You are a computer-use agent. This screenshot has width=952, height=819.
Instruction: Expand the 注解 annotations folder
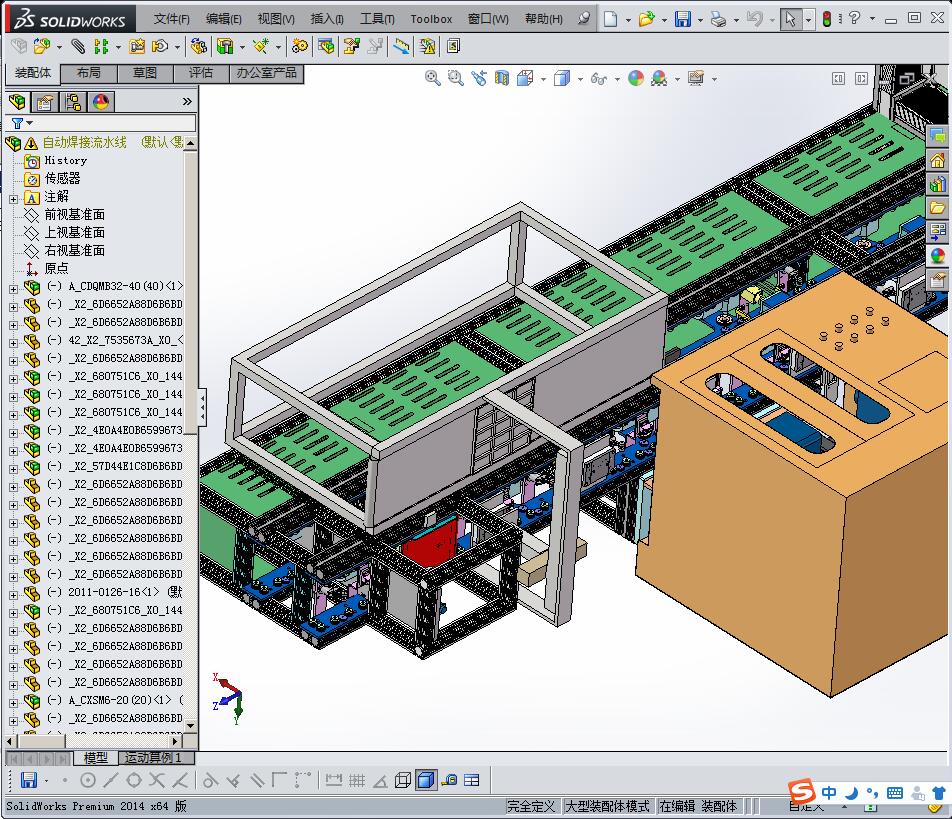13,199
